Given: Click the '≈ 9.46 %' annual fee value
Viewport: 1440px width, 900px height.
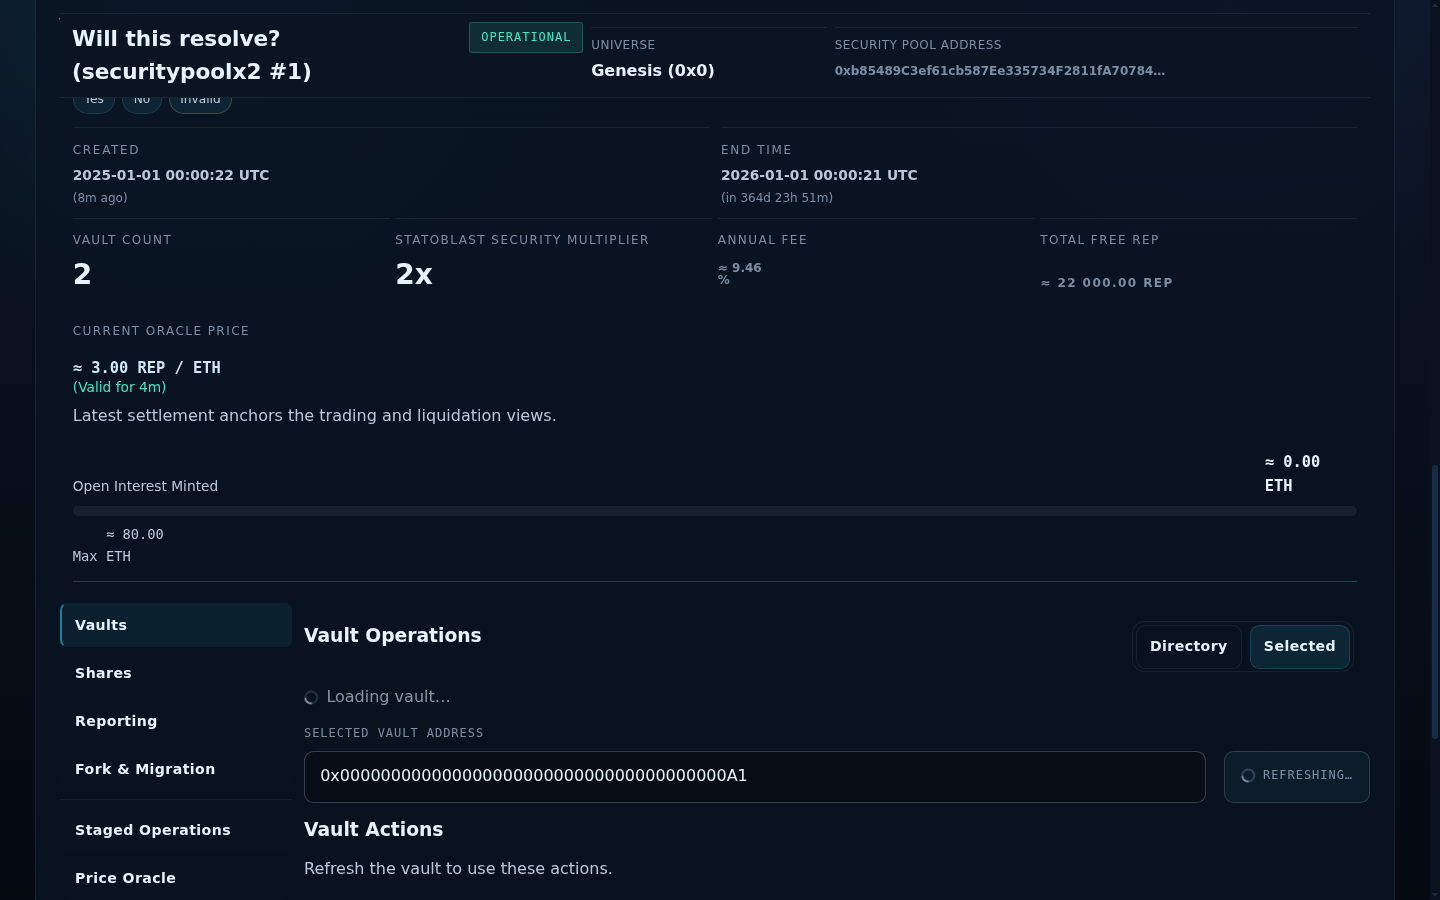Looking at the screenshot, I should pyautogui.click(x=740, y=273).
